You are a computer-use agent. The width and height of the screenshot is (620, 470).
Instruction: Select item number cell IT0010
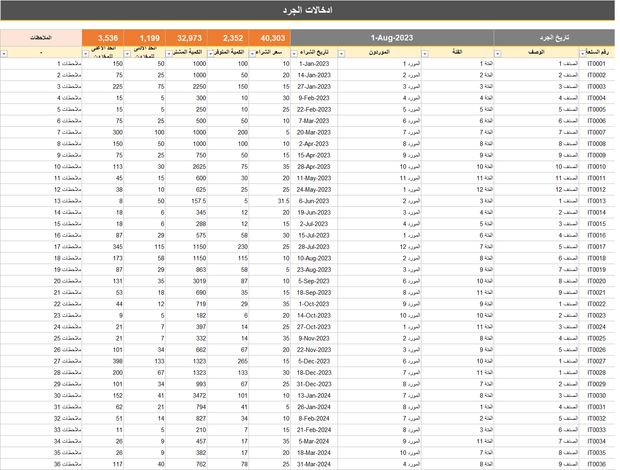click(x=597, y=167)
